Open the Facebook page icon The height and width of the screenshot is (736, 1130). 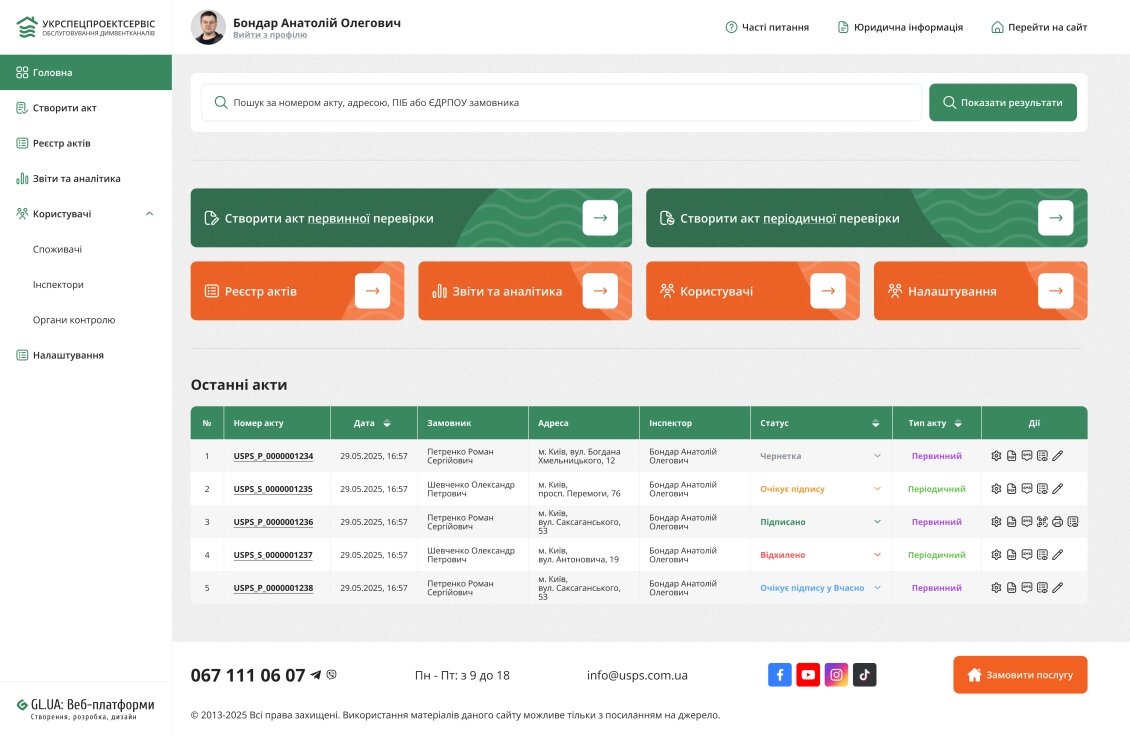tap(780, 675)
